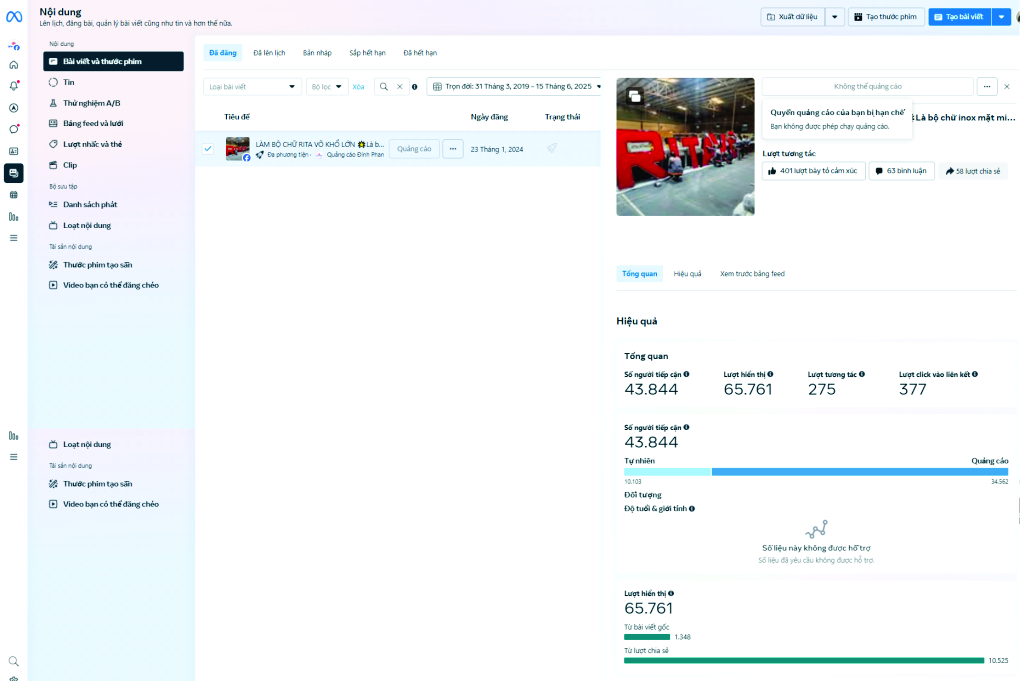The height and width of the screenshot is (681, 1020).
Task: Open the Loại bài viết dropdown
Action: pos(252,87)
